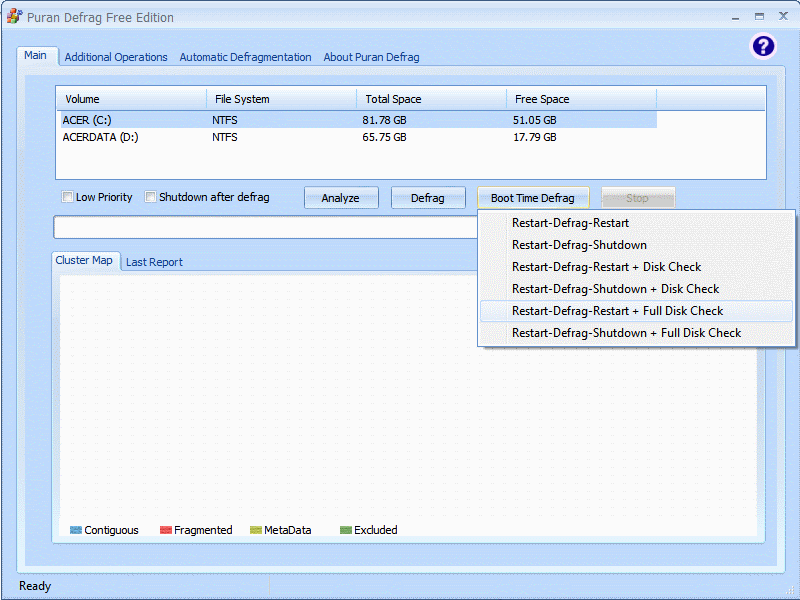Click the Analyze button
Screen dimensions: 800x600
[x=341, y=198]
